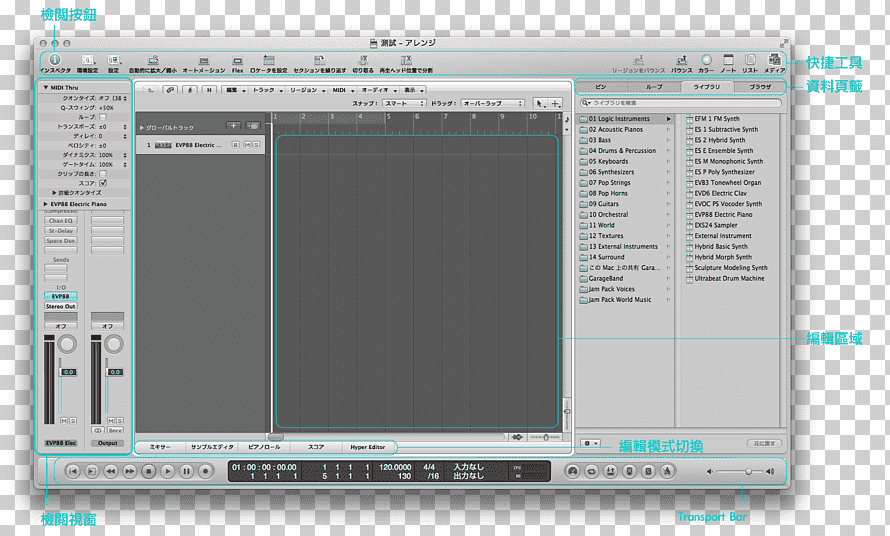This screenshot has height=536, width=890.
Task: Mute the EVP88 Elec channel strip
Action: point(64,421)
